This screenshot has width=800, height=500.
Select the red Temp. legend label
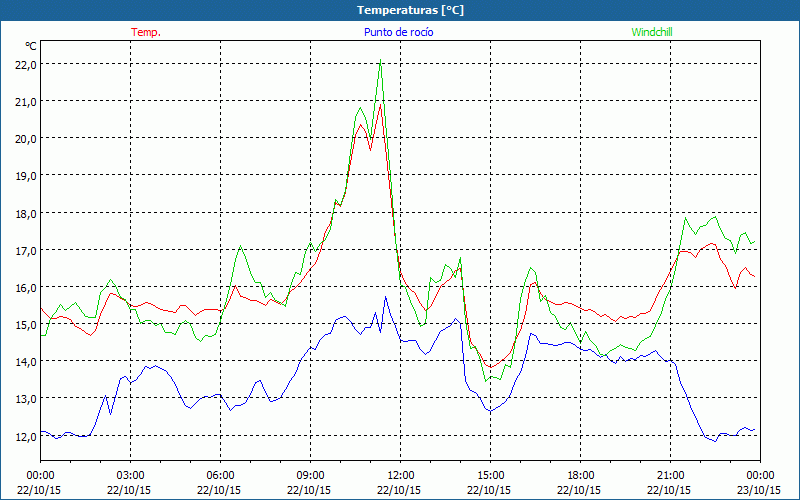tap(146, 32)
